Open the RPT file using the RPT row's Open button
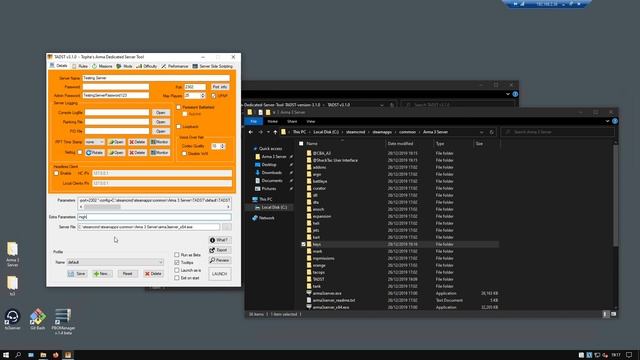 tap(116, 142)
